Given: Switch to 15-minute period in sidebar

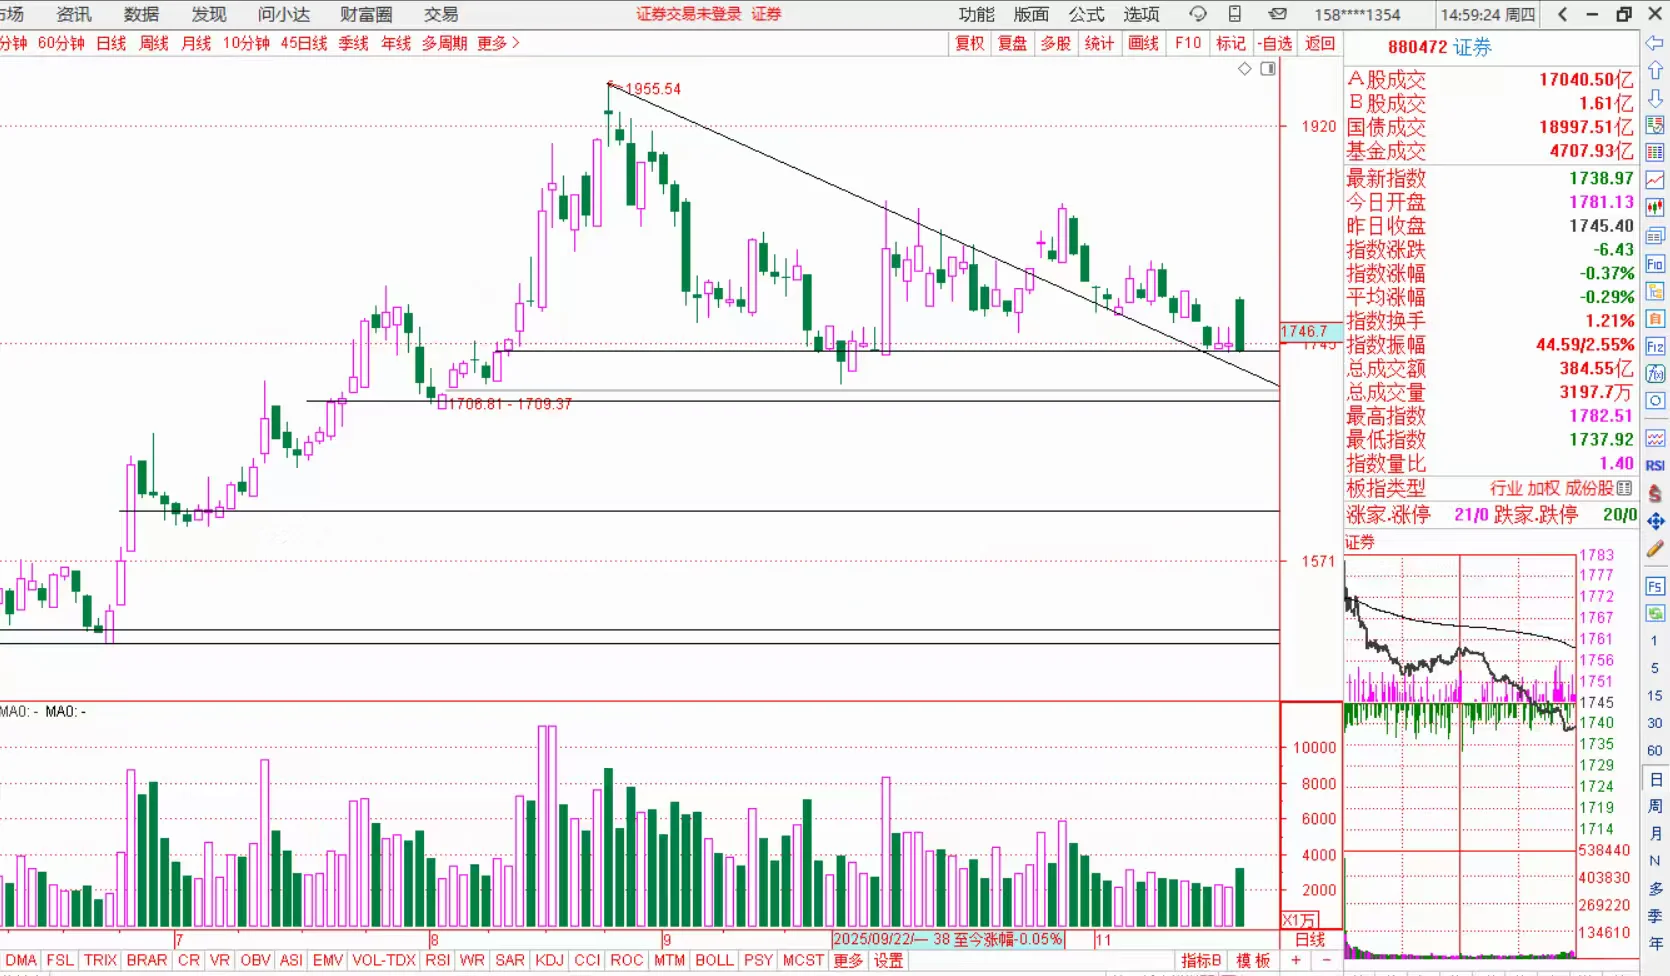Looking at the screenshot, I should 1655,696.
